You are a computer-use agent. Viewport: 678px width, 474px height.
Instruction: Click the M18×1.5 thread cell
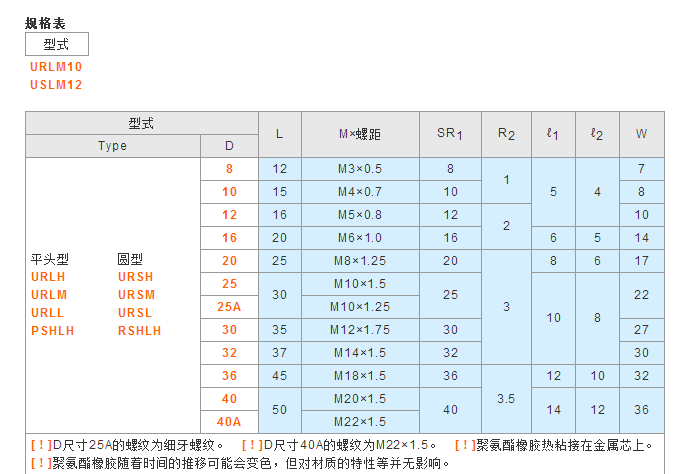(x=360, y=376)
